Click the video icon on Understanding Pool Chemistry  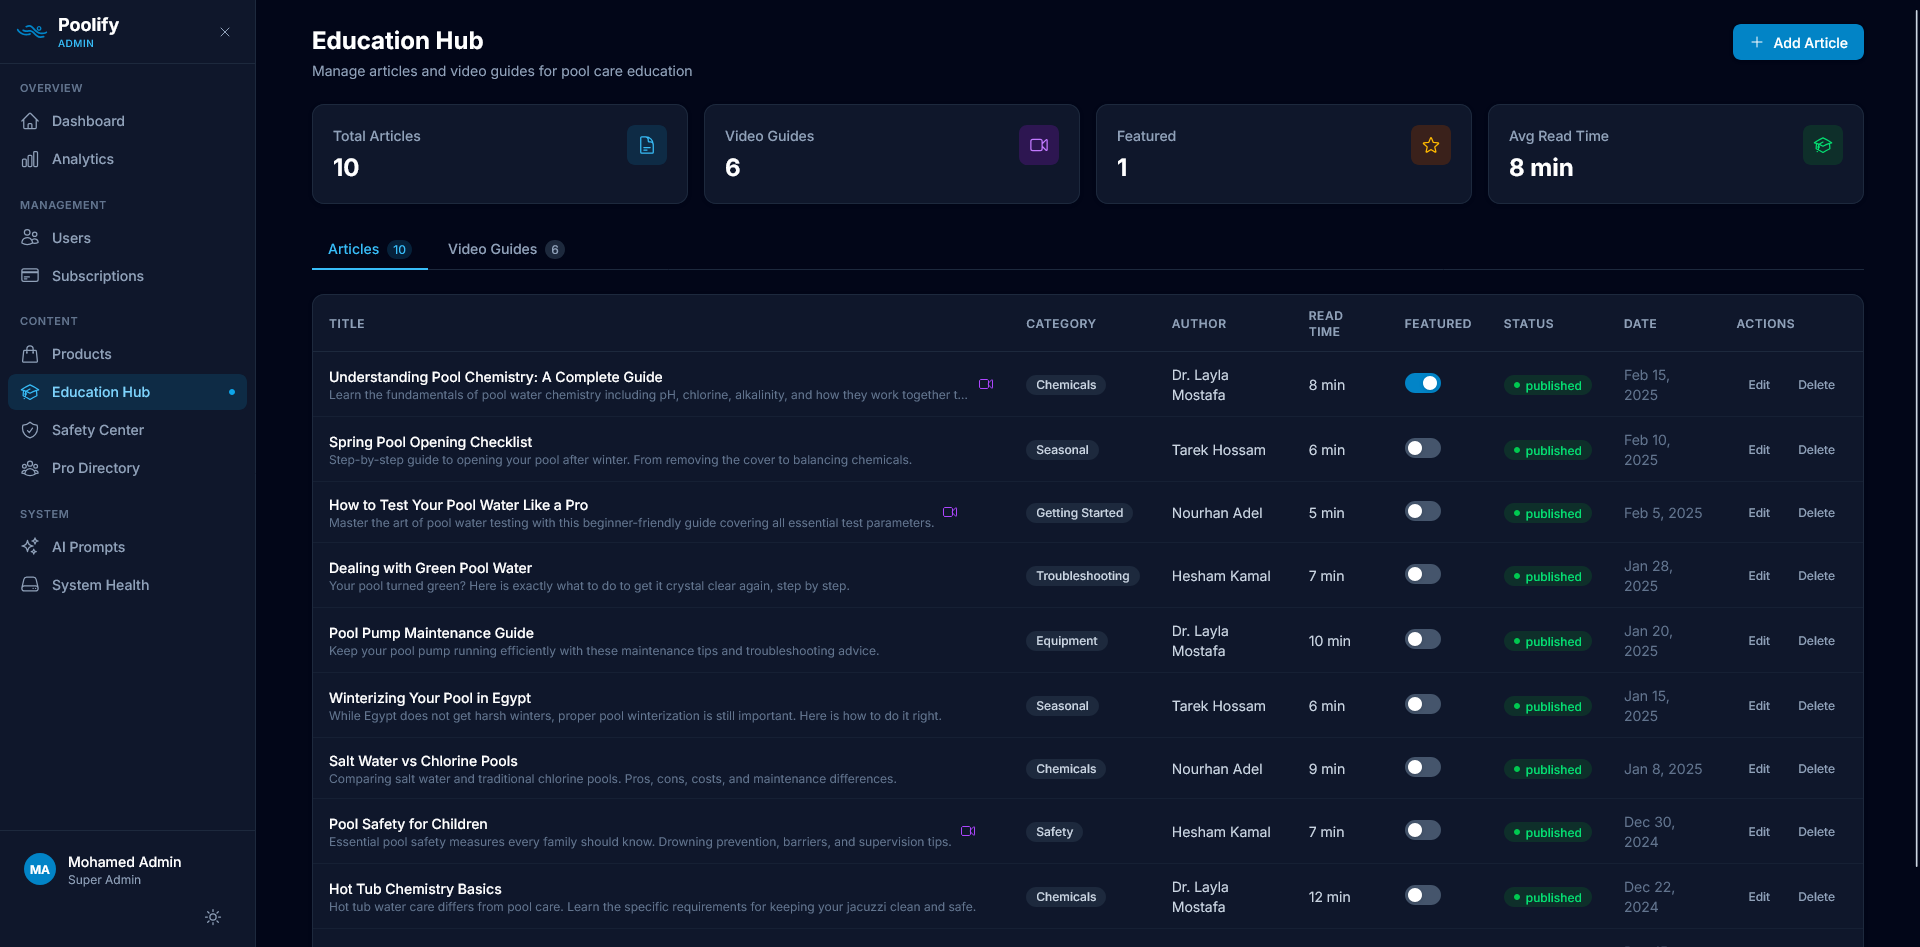coord(986,384)
